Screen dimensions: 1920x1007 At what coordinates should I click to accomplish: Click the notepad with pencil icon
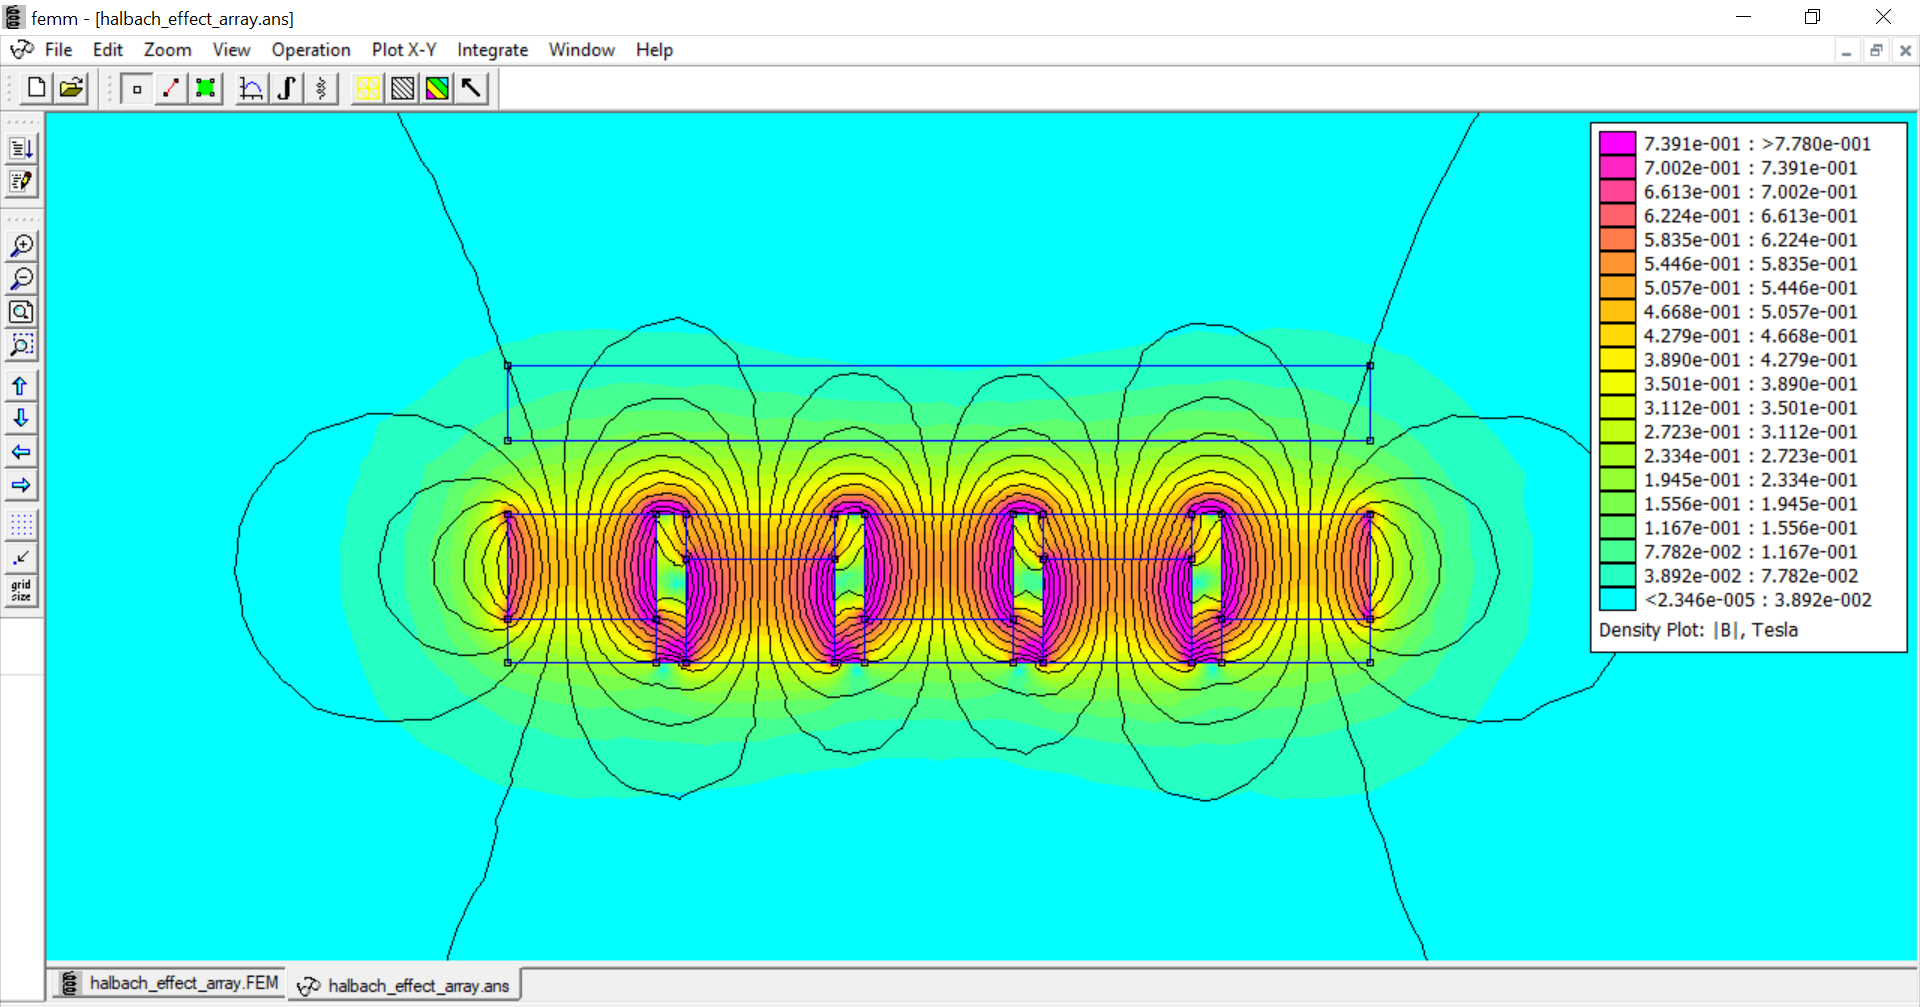(21, 181)
